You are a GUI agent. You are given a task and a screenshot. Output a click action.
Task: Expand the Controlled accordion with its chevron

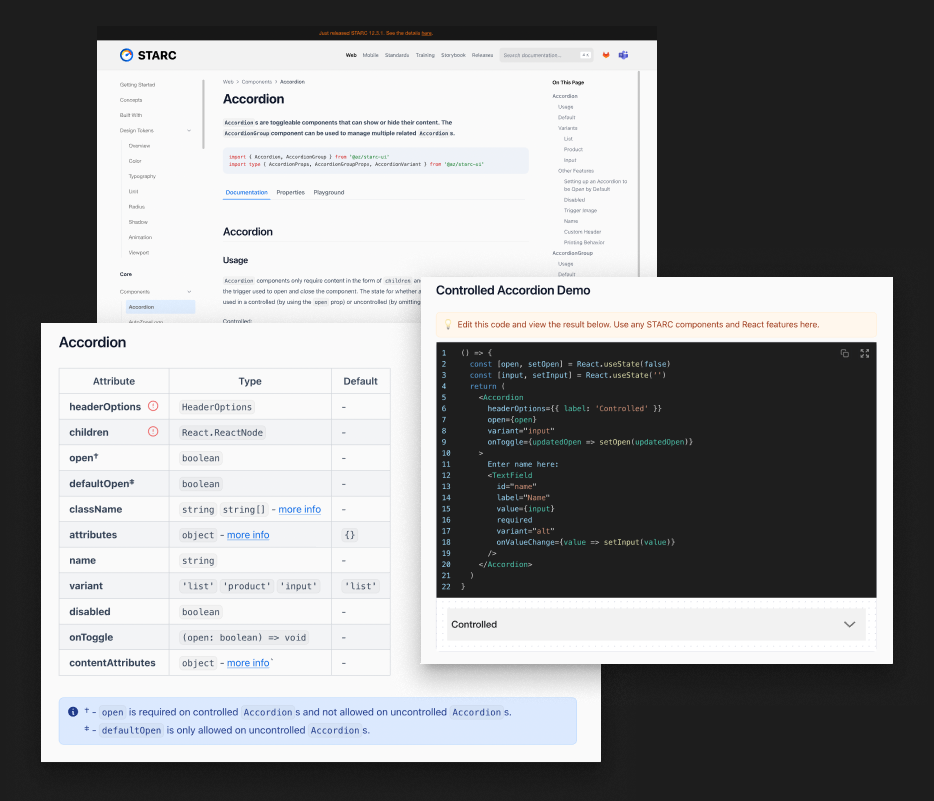[849, 624]
